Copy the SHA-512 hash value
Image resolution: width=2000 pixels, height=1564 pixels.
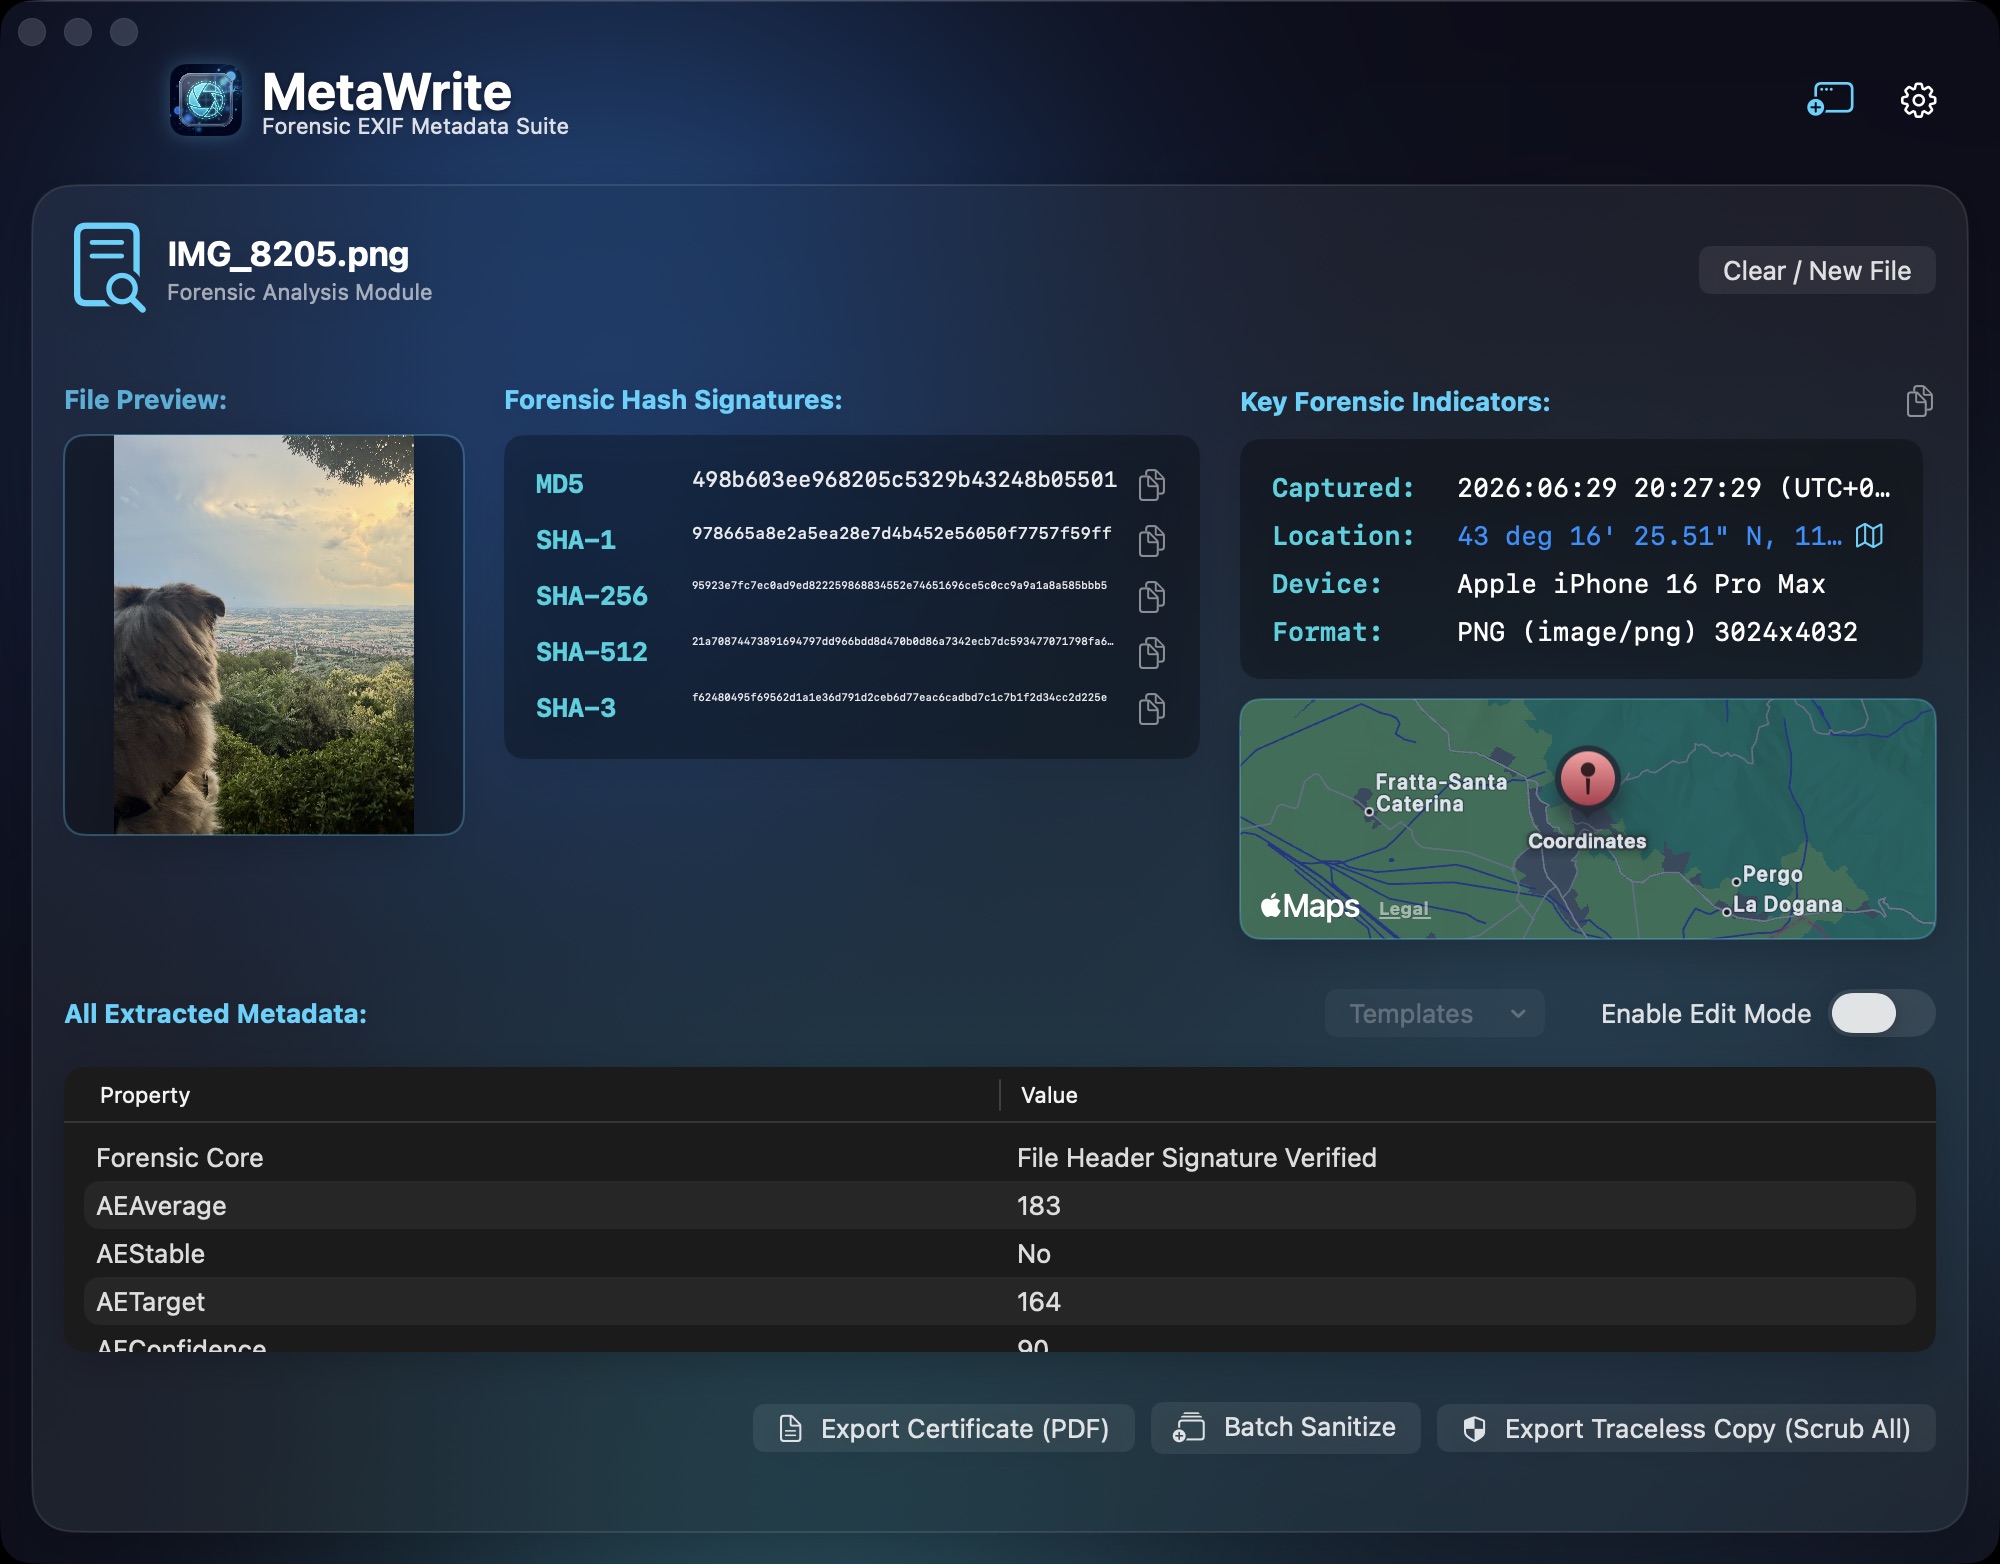tap(1152, 652)
